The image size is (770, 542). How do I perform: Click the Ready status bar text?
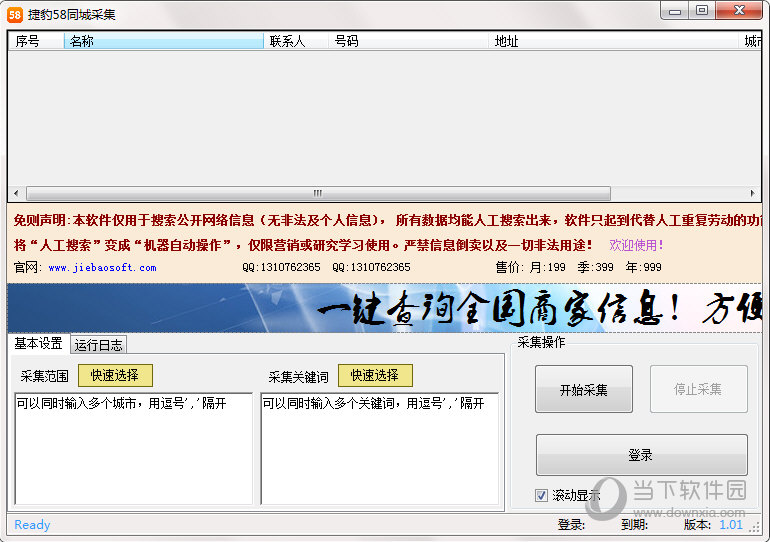(32, 525)
